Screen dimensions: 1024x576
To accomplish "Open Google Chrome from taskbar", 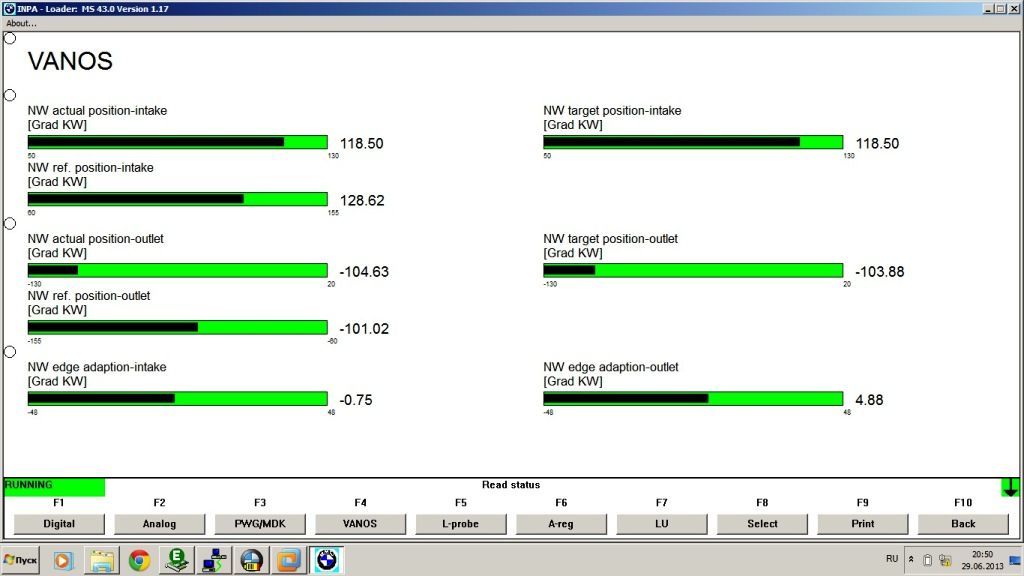I will click(x=139, y=560).
